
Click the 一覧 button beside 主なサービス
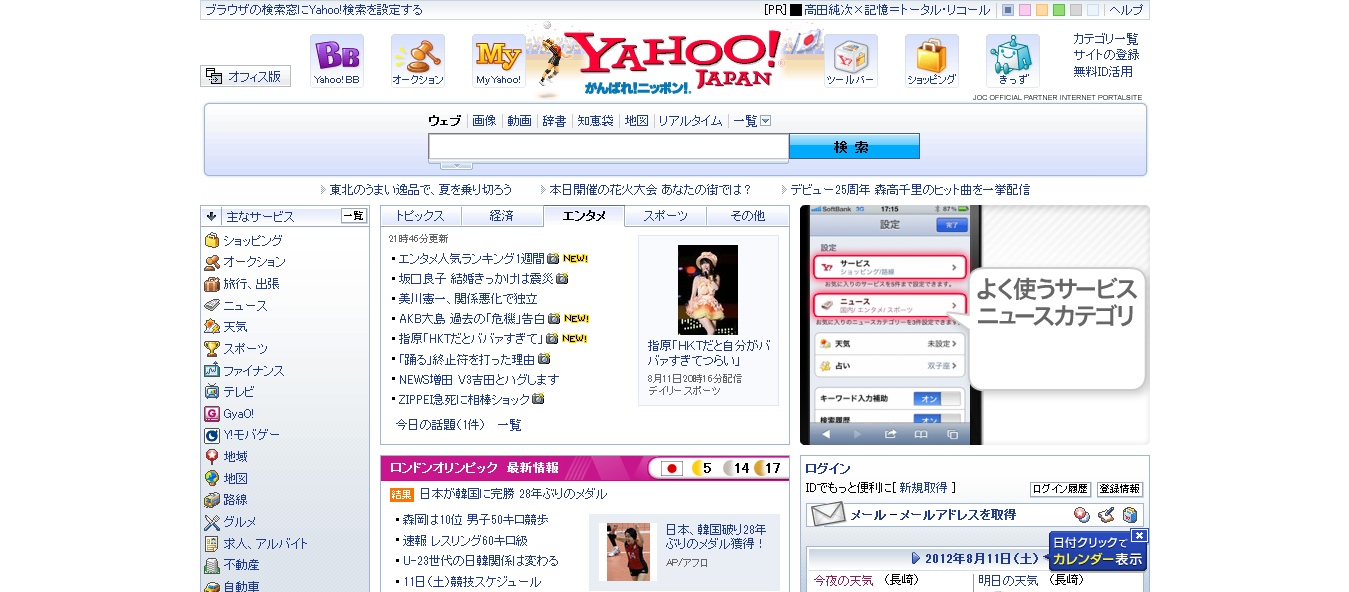point(354,216)
